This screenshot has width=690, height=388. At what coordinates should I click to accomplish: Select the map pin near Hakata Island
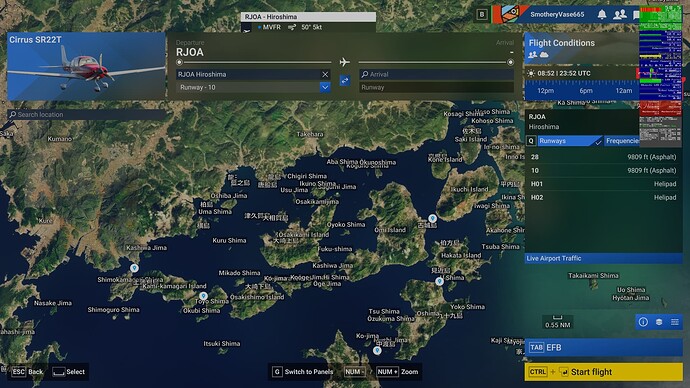pyautogui.click(x=439, y=281)
